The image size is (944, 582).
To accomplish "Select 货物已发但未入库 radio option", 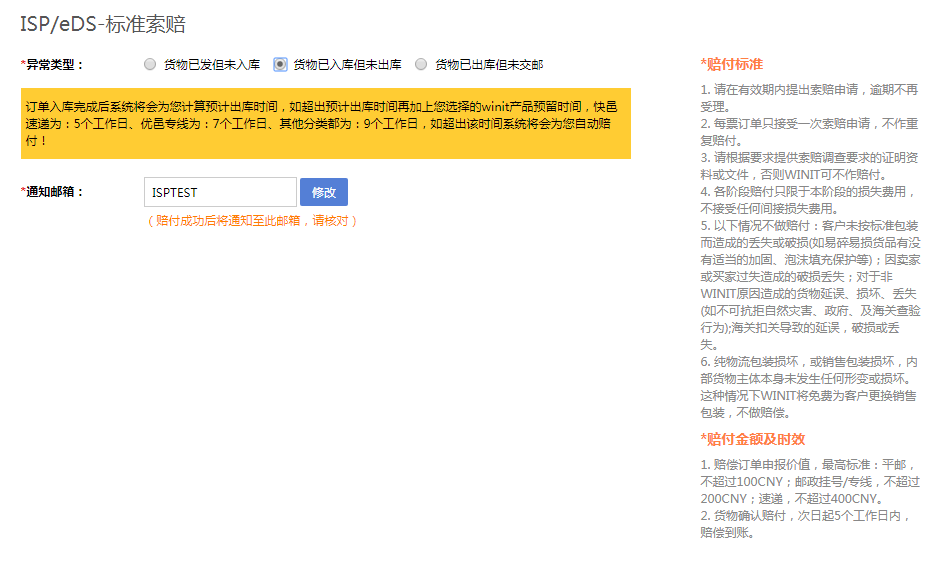I will coord(150,64).
